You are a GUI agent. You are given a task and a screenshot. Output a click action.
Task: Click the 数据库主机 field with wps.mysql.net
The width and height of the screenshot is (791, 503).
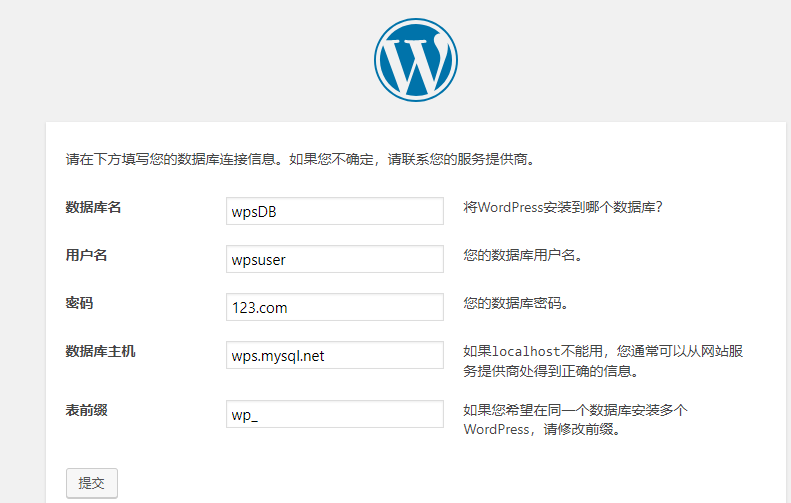pos(335,355)
